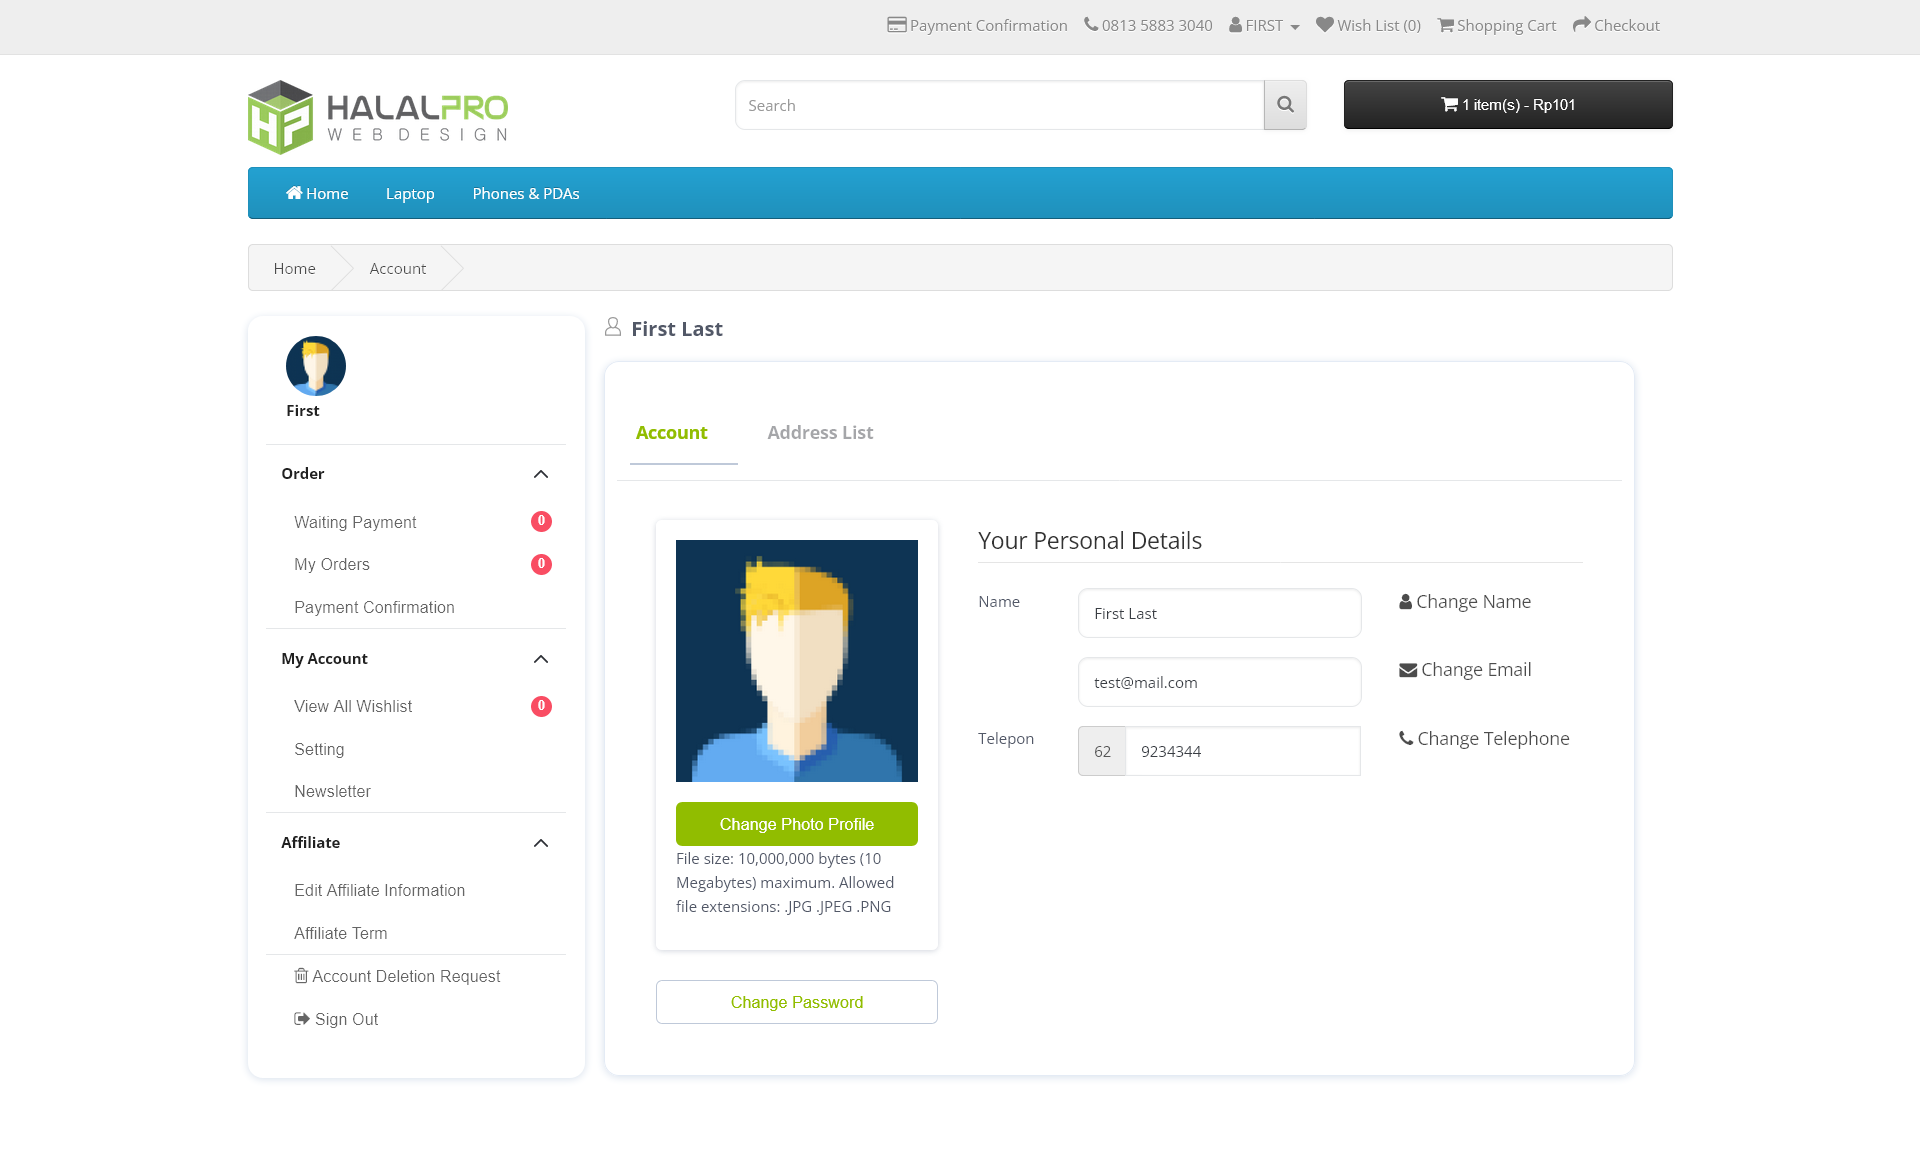The height and width of the screenshot is (1165, 1920).
Task: Select Laptop in the navigation bar
Action: pyautogui.click(x=409, y=193)
